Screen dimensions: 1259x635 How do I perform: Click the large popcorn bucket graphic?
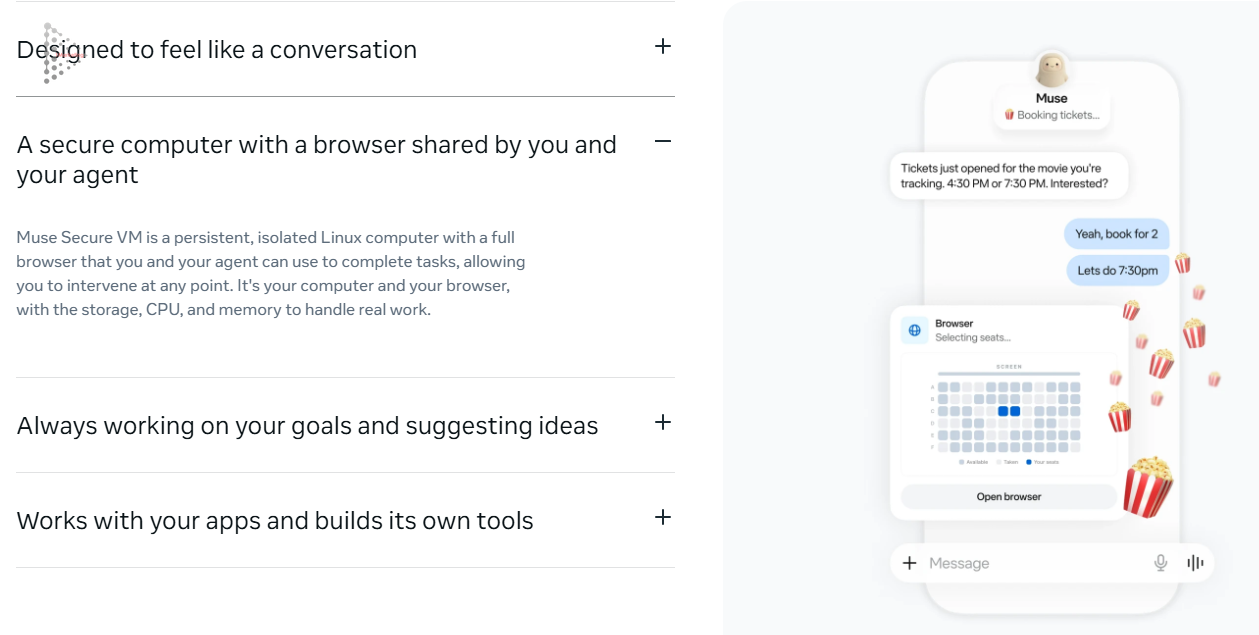coord(1147,487)
